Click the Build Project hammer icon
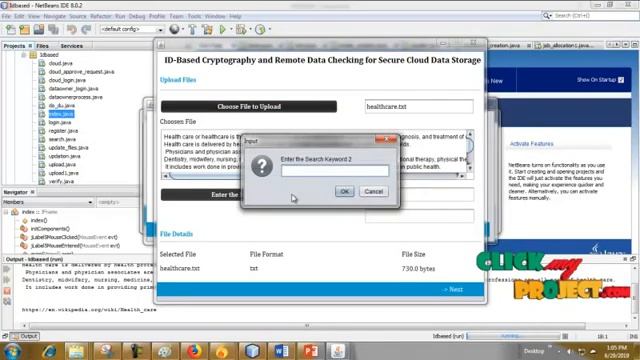This screenshot has height=360, width=640. point(192,29)
